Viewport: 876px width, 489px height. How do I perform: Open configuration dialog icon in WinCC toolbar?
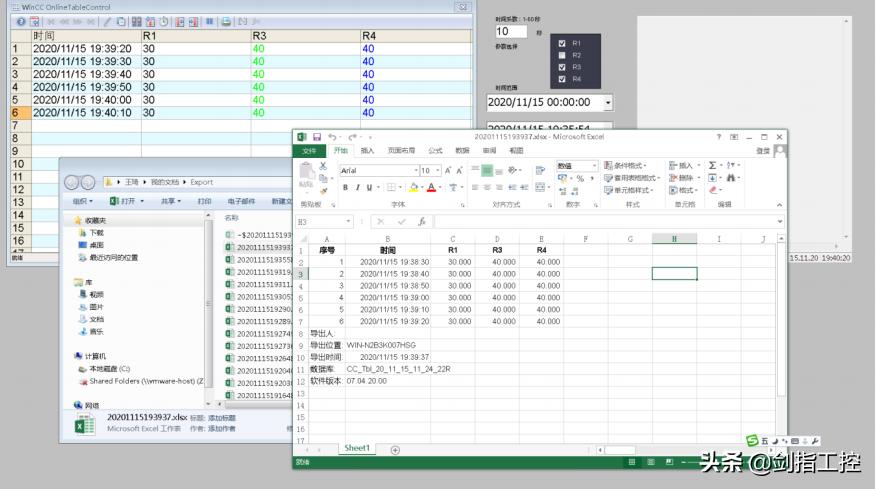35,22
